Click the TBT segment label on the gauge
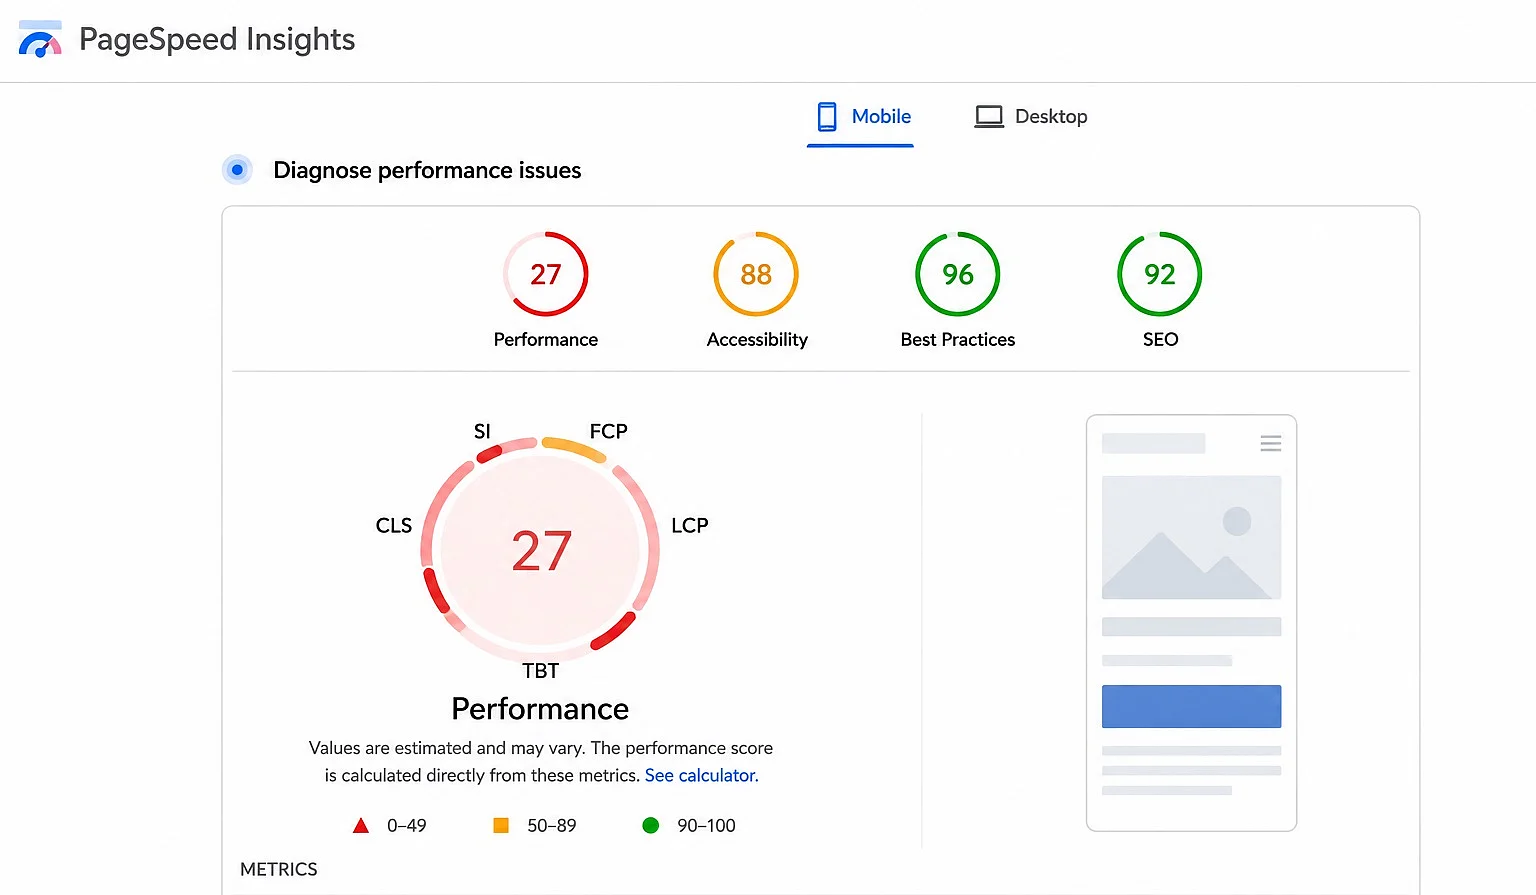This screenshot has width=1536, height=895. pos(541,671)
